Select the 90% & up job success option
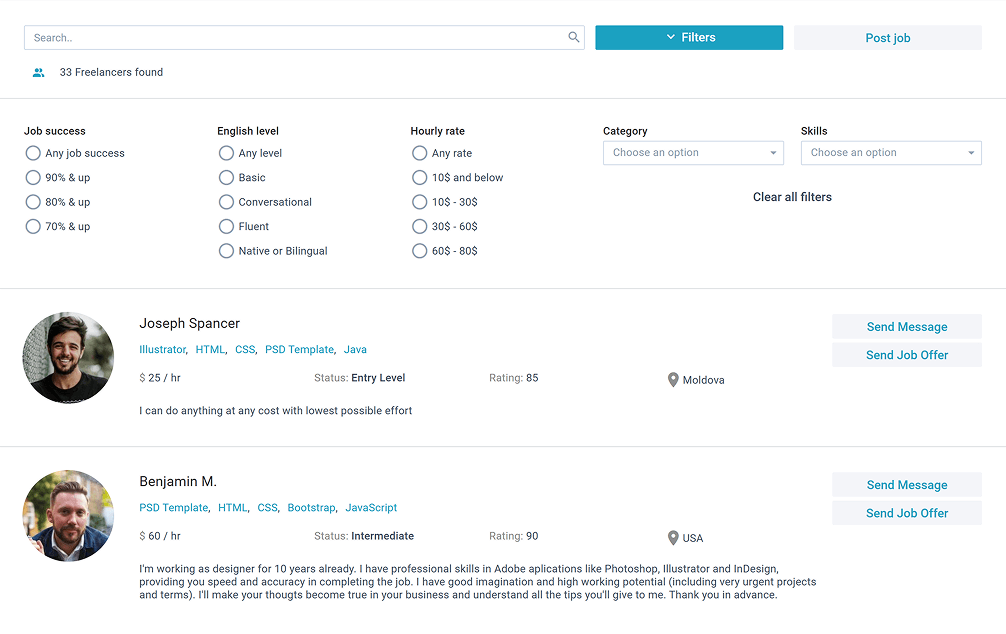Image resolution: width=1006 pixels, height=634 pixels. (x=33, y=178)
